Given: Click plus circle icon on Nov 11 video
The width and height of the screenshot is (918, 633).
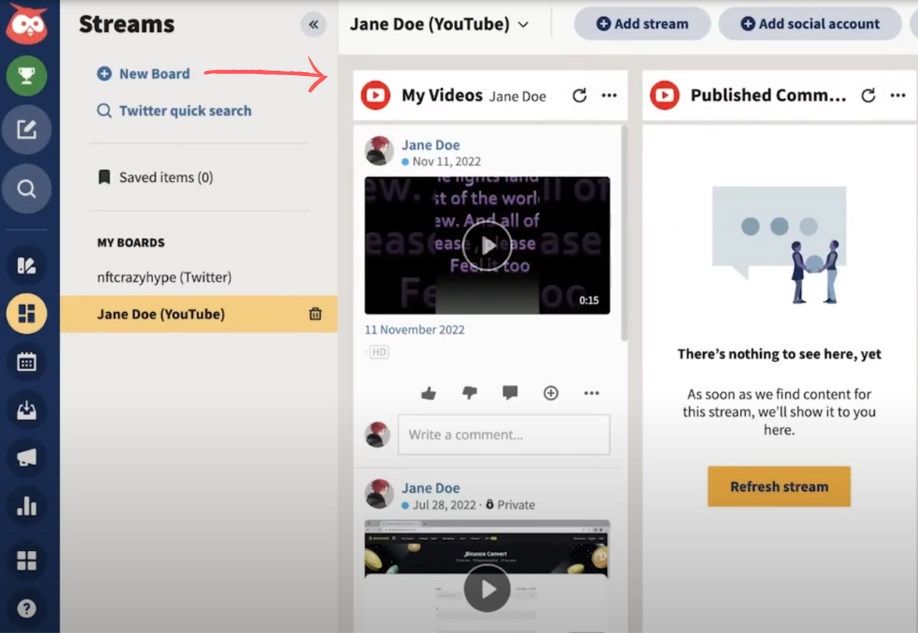Looking at the screenshot, I should point(550,393).
